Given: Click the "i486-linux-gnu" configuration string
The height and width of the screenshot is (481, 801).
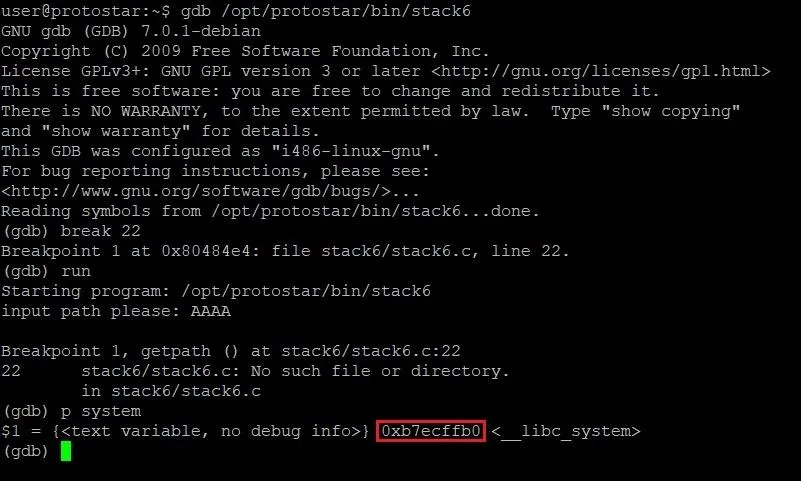Looking at the screenshot, I should coord(355,151).
